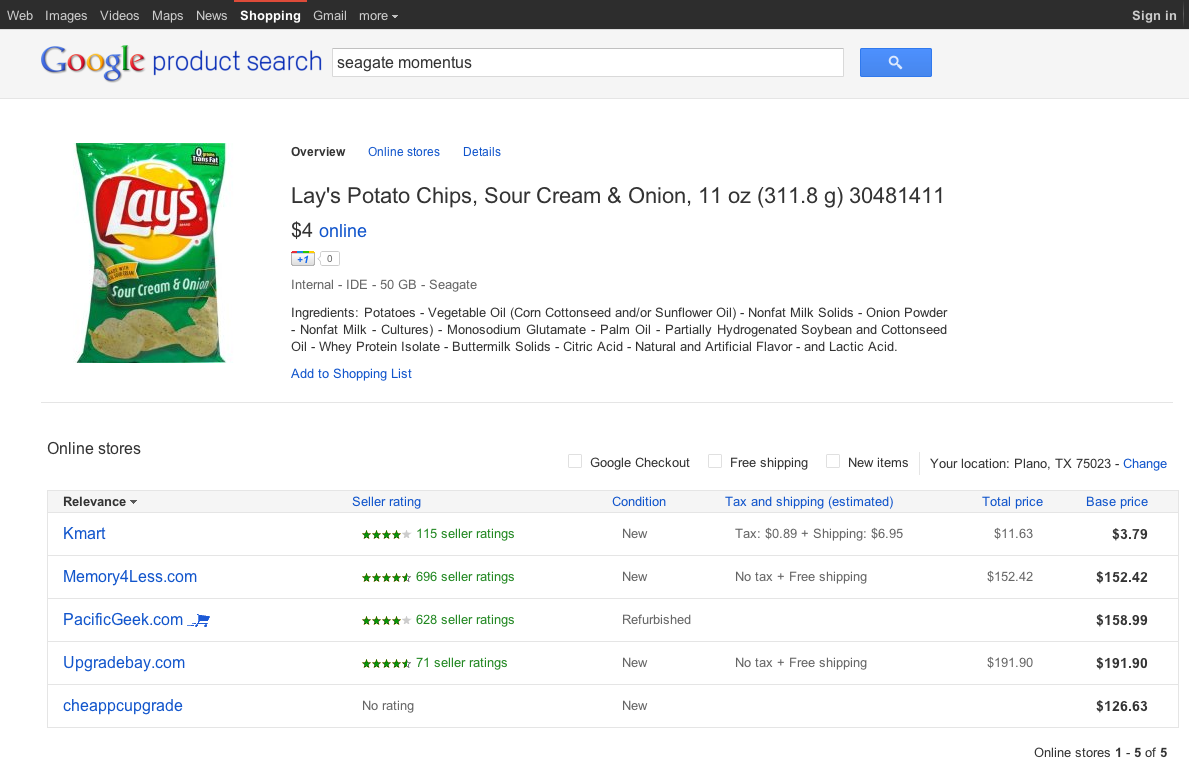
Task: Click the Google +1 button
Action: (303, 259)
